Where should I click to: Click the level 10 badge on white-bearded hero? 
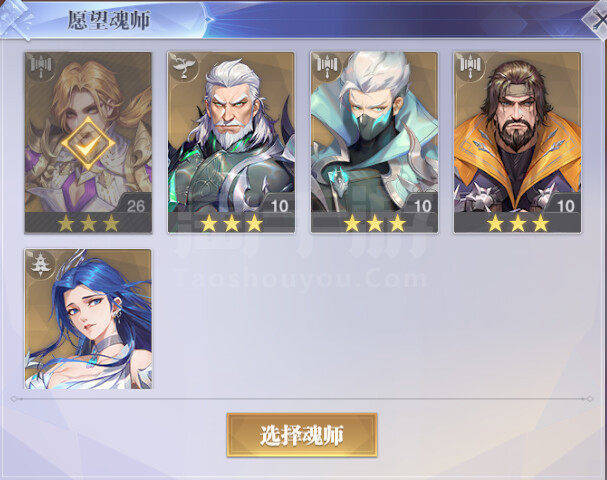pos(278,204)
